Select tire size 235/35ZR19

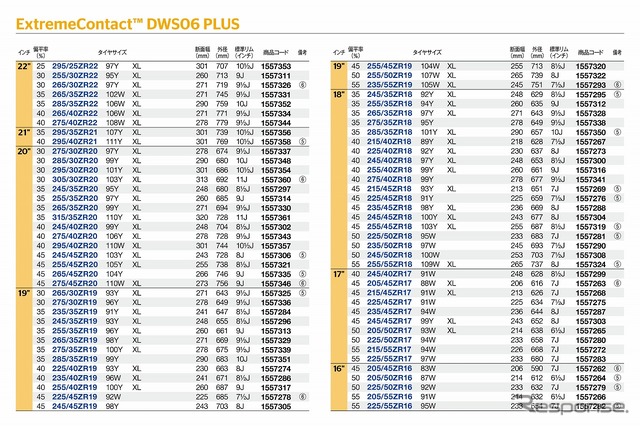pyautogui.click(x=75, y=312)
